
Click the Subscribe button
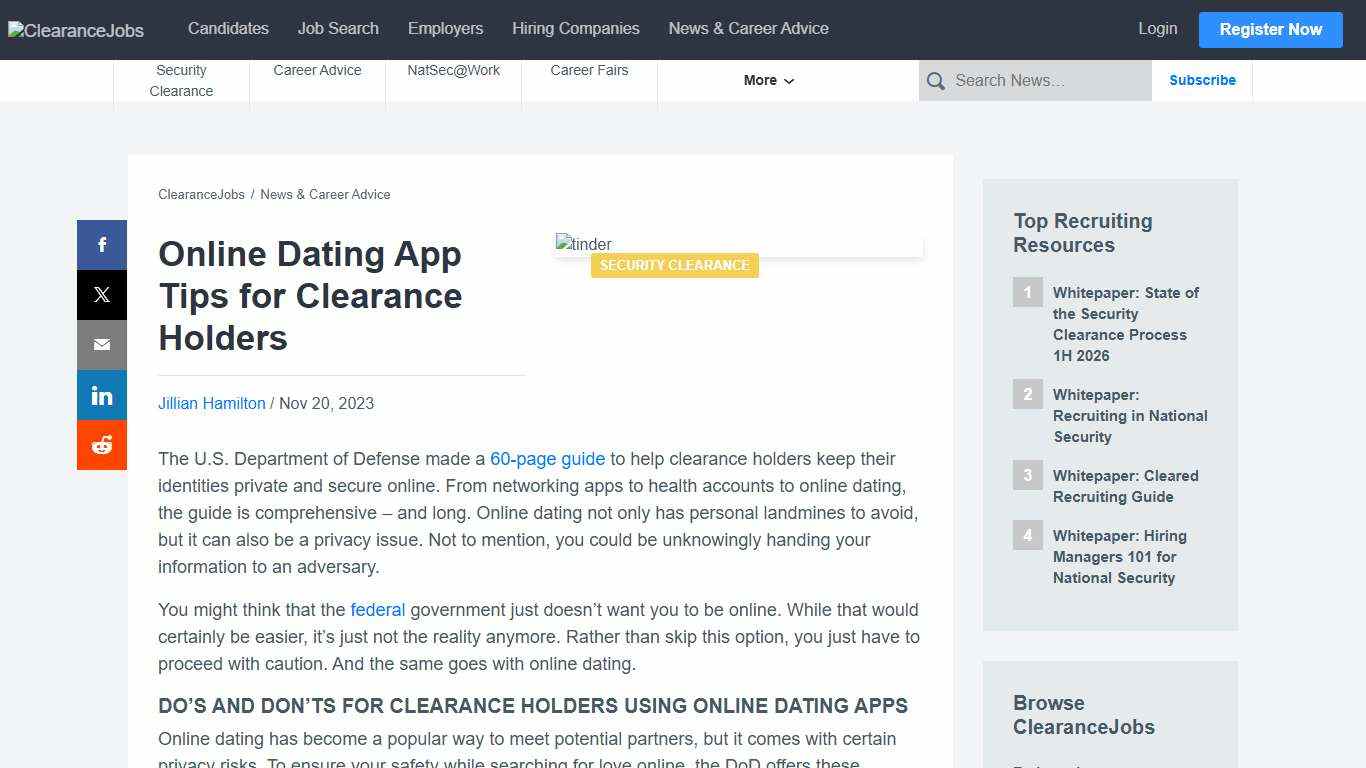pyautogui.click(x=1202, y=80)
